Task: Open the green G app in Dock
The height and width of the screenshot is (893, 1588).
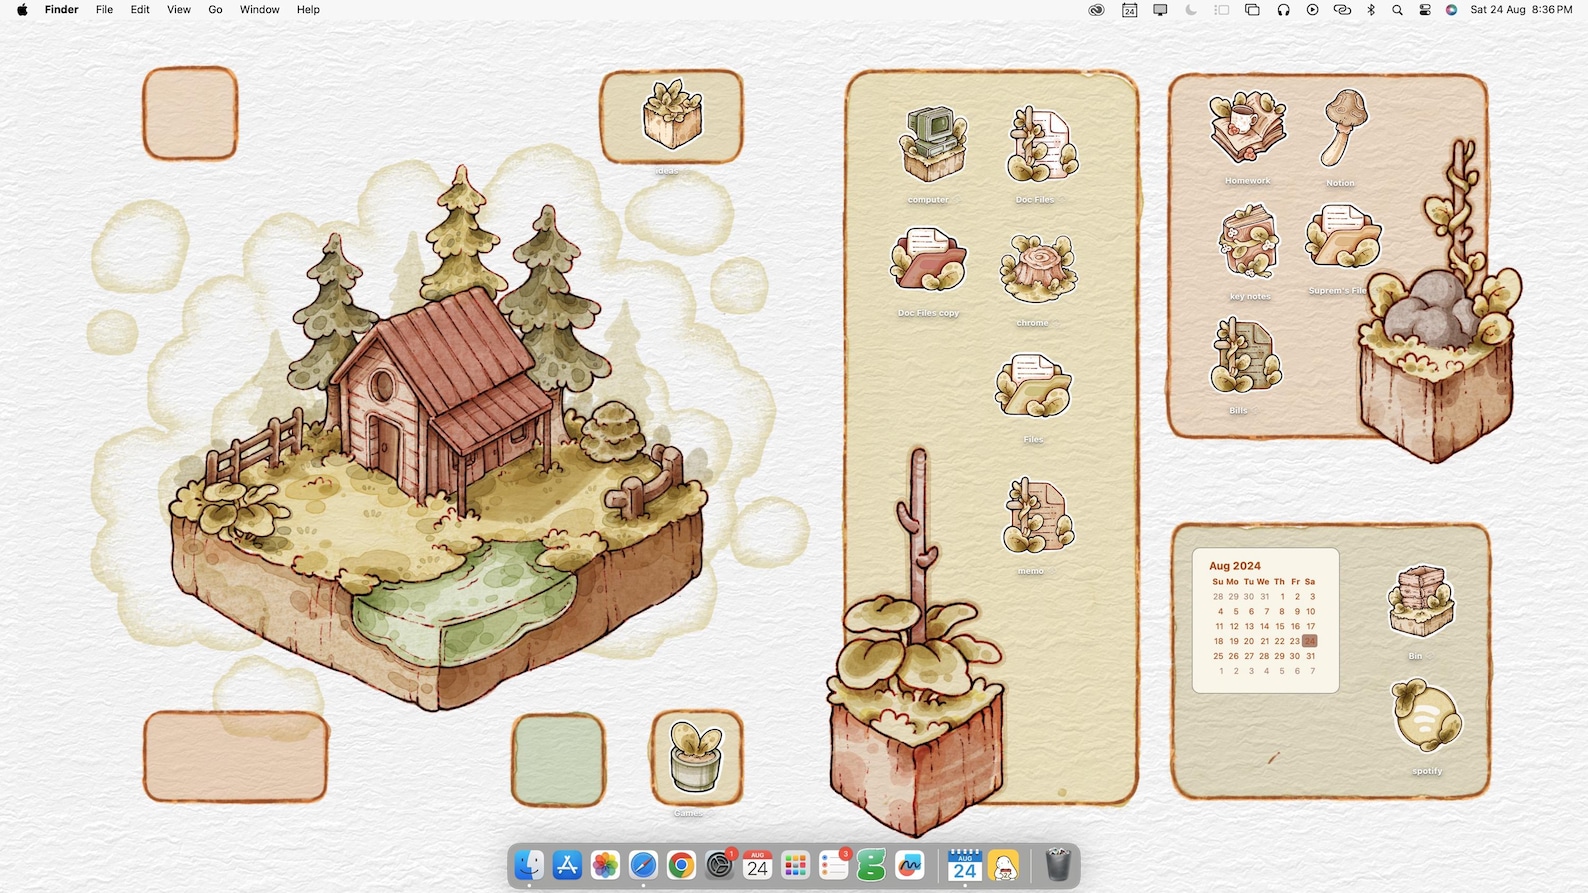Action: point(871,866)
